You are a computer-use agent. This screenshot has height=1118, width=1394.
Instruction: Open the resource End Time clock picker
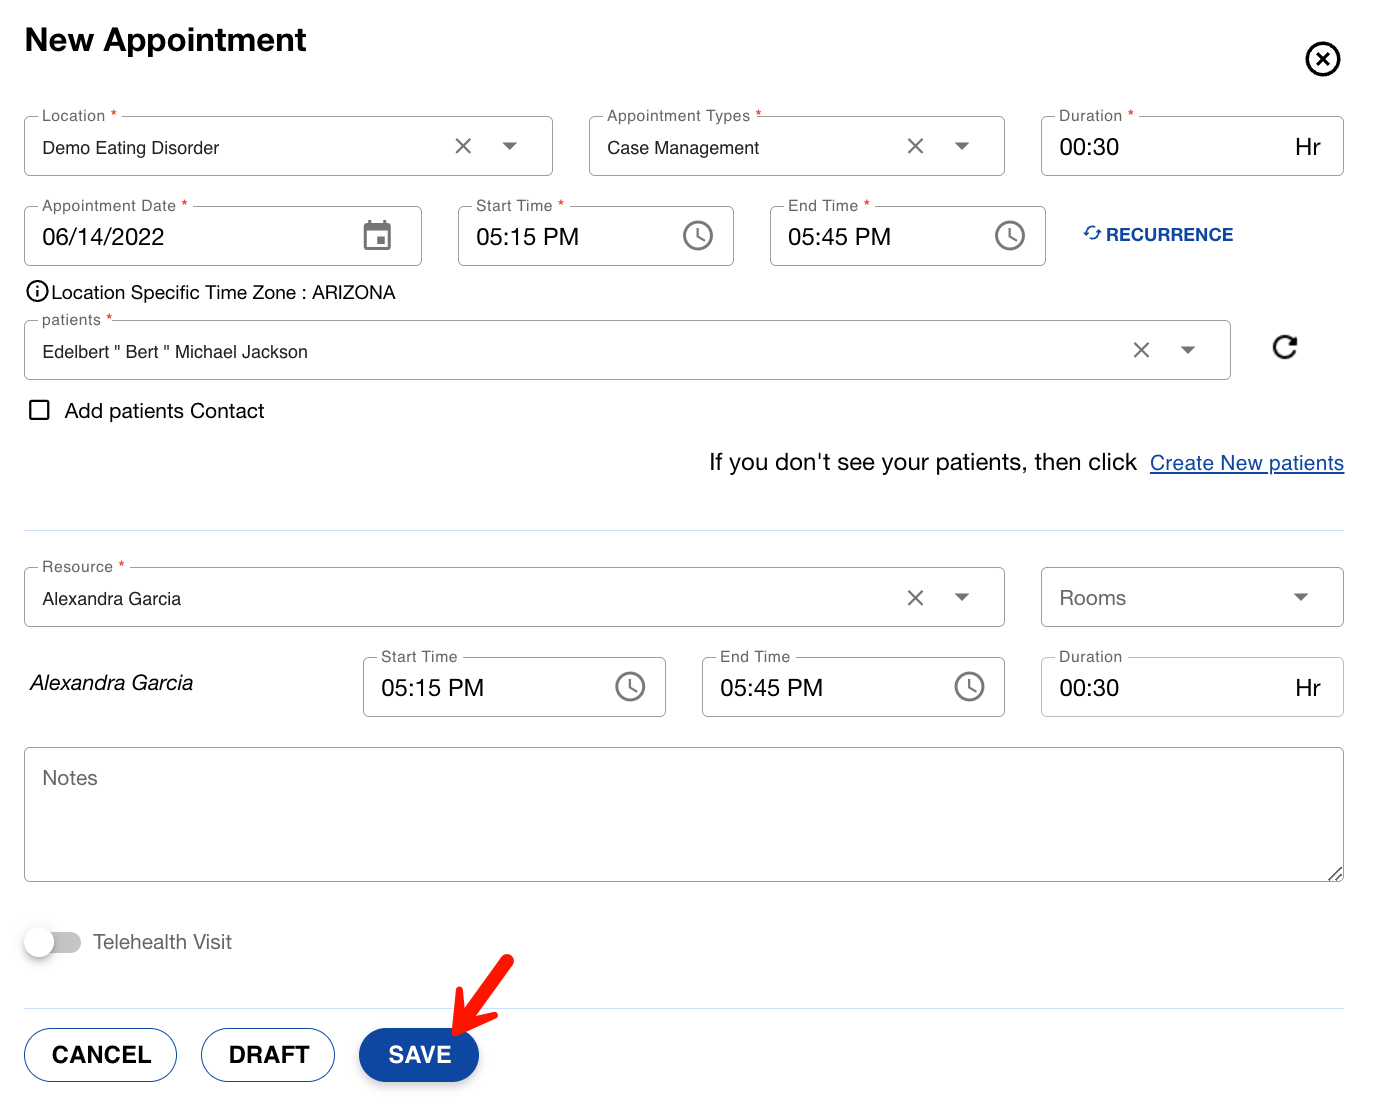tap(969, 687)
